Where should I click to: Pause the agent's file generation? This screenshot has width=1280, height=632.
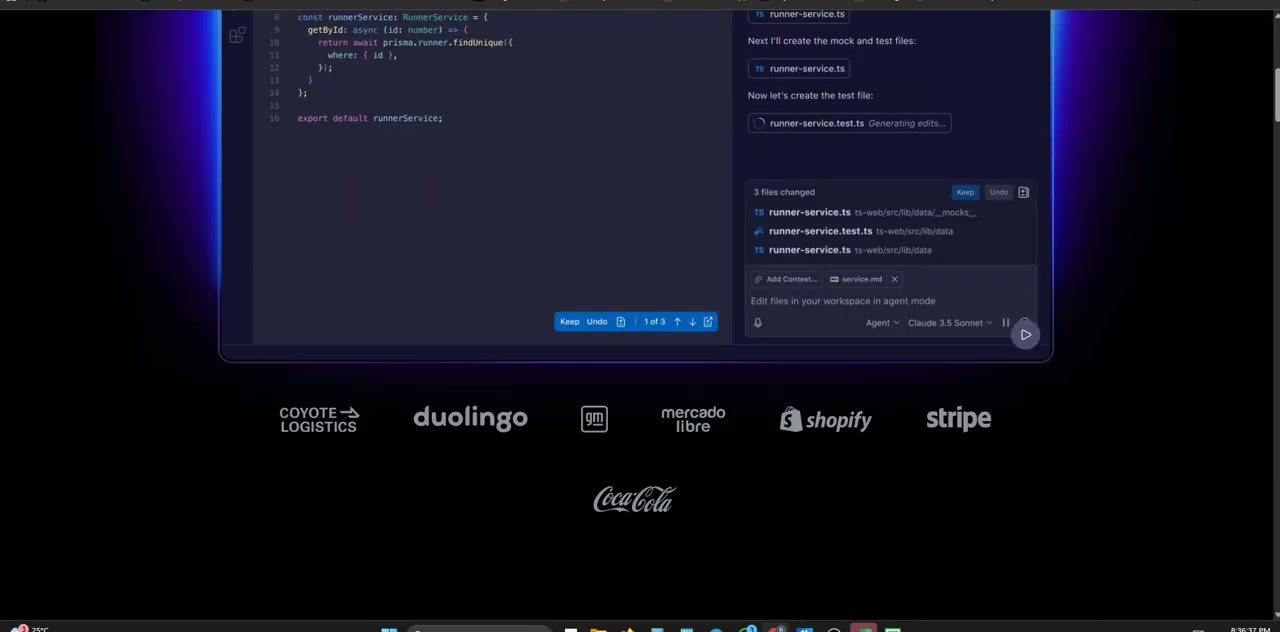(x=1005, y=323)
